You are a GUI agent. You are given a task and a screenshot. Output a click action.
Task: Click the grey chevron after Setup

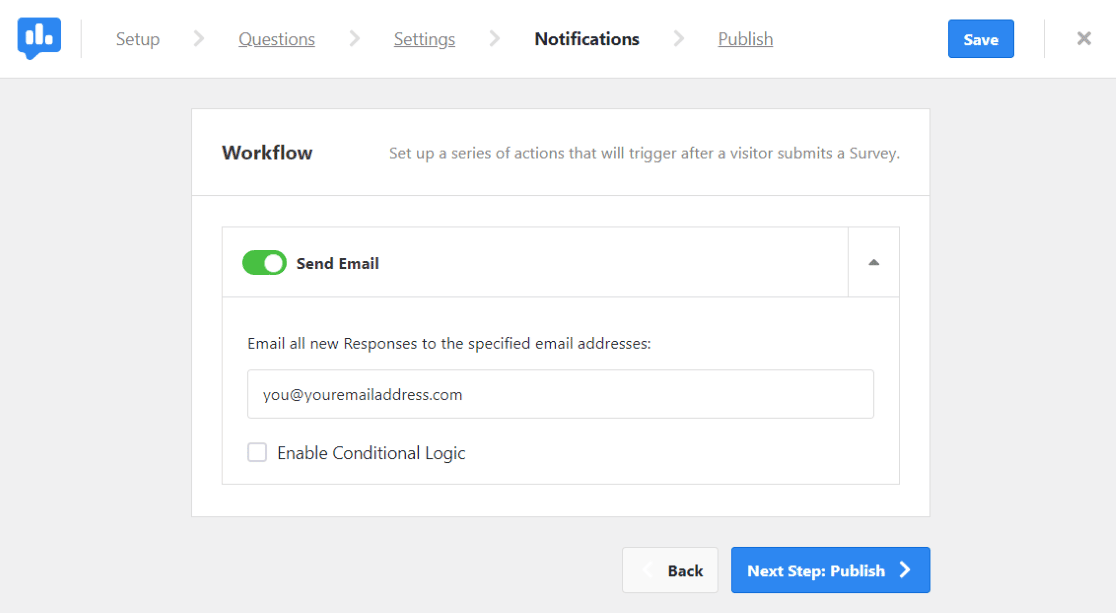197,38
